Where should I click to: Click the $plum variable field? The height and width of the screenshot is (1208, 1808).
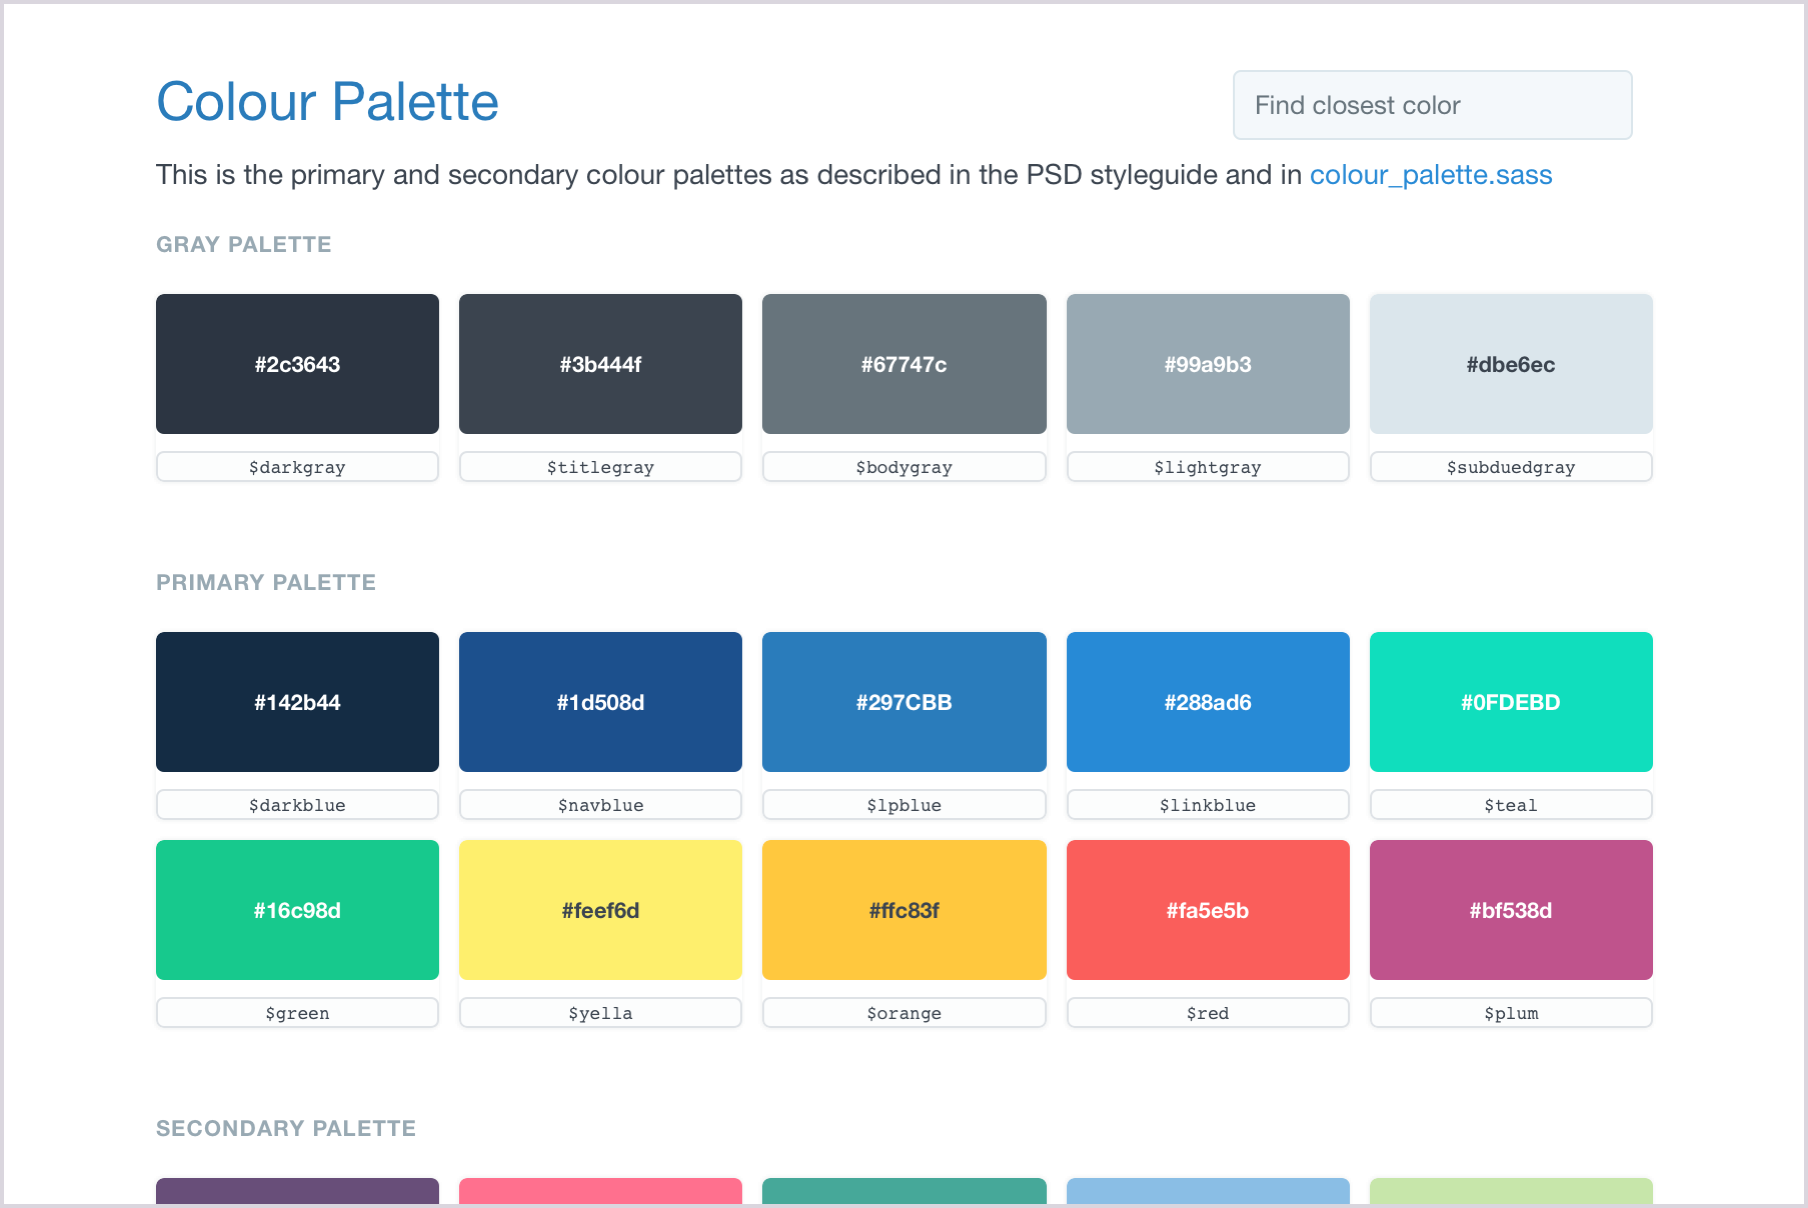pos(1511,1013)
